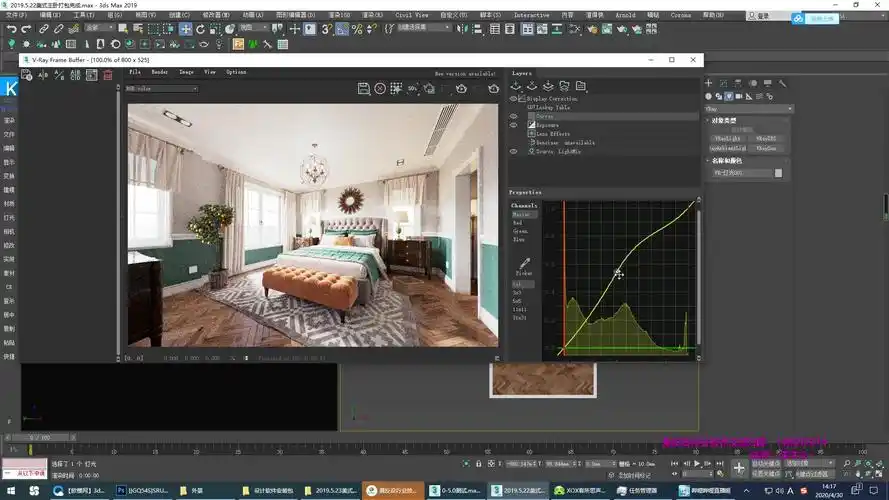Open the Interactive menu
889x500 pixels.
tap(531, 15)
